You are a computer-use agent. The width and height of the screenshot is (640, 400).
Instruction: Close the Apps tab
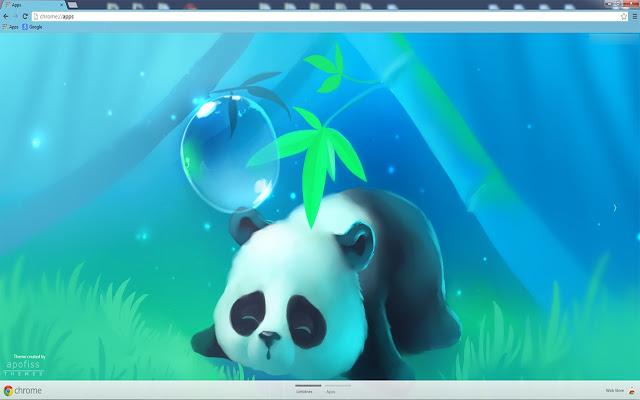click(62, 5)
